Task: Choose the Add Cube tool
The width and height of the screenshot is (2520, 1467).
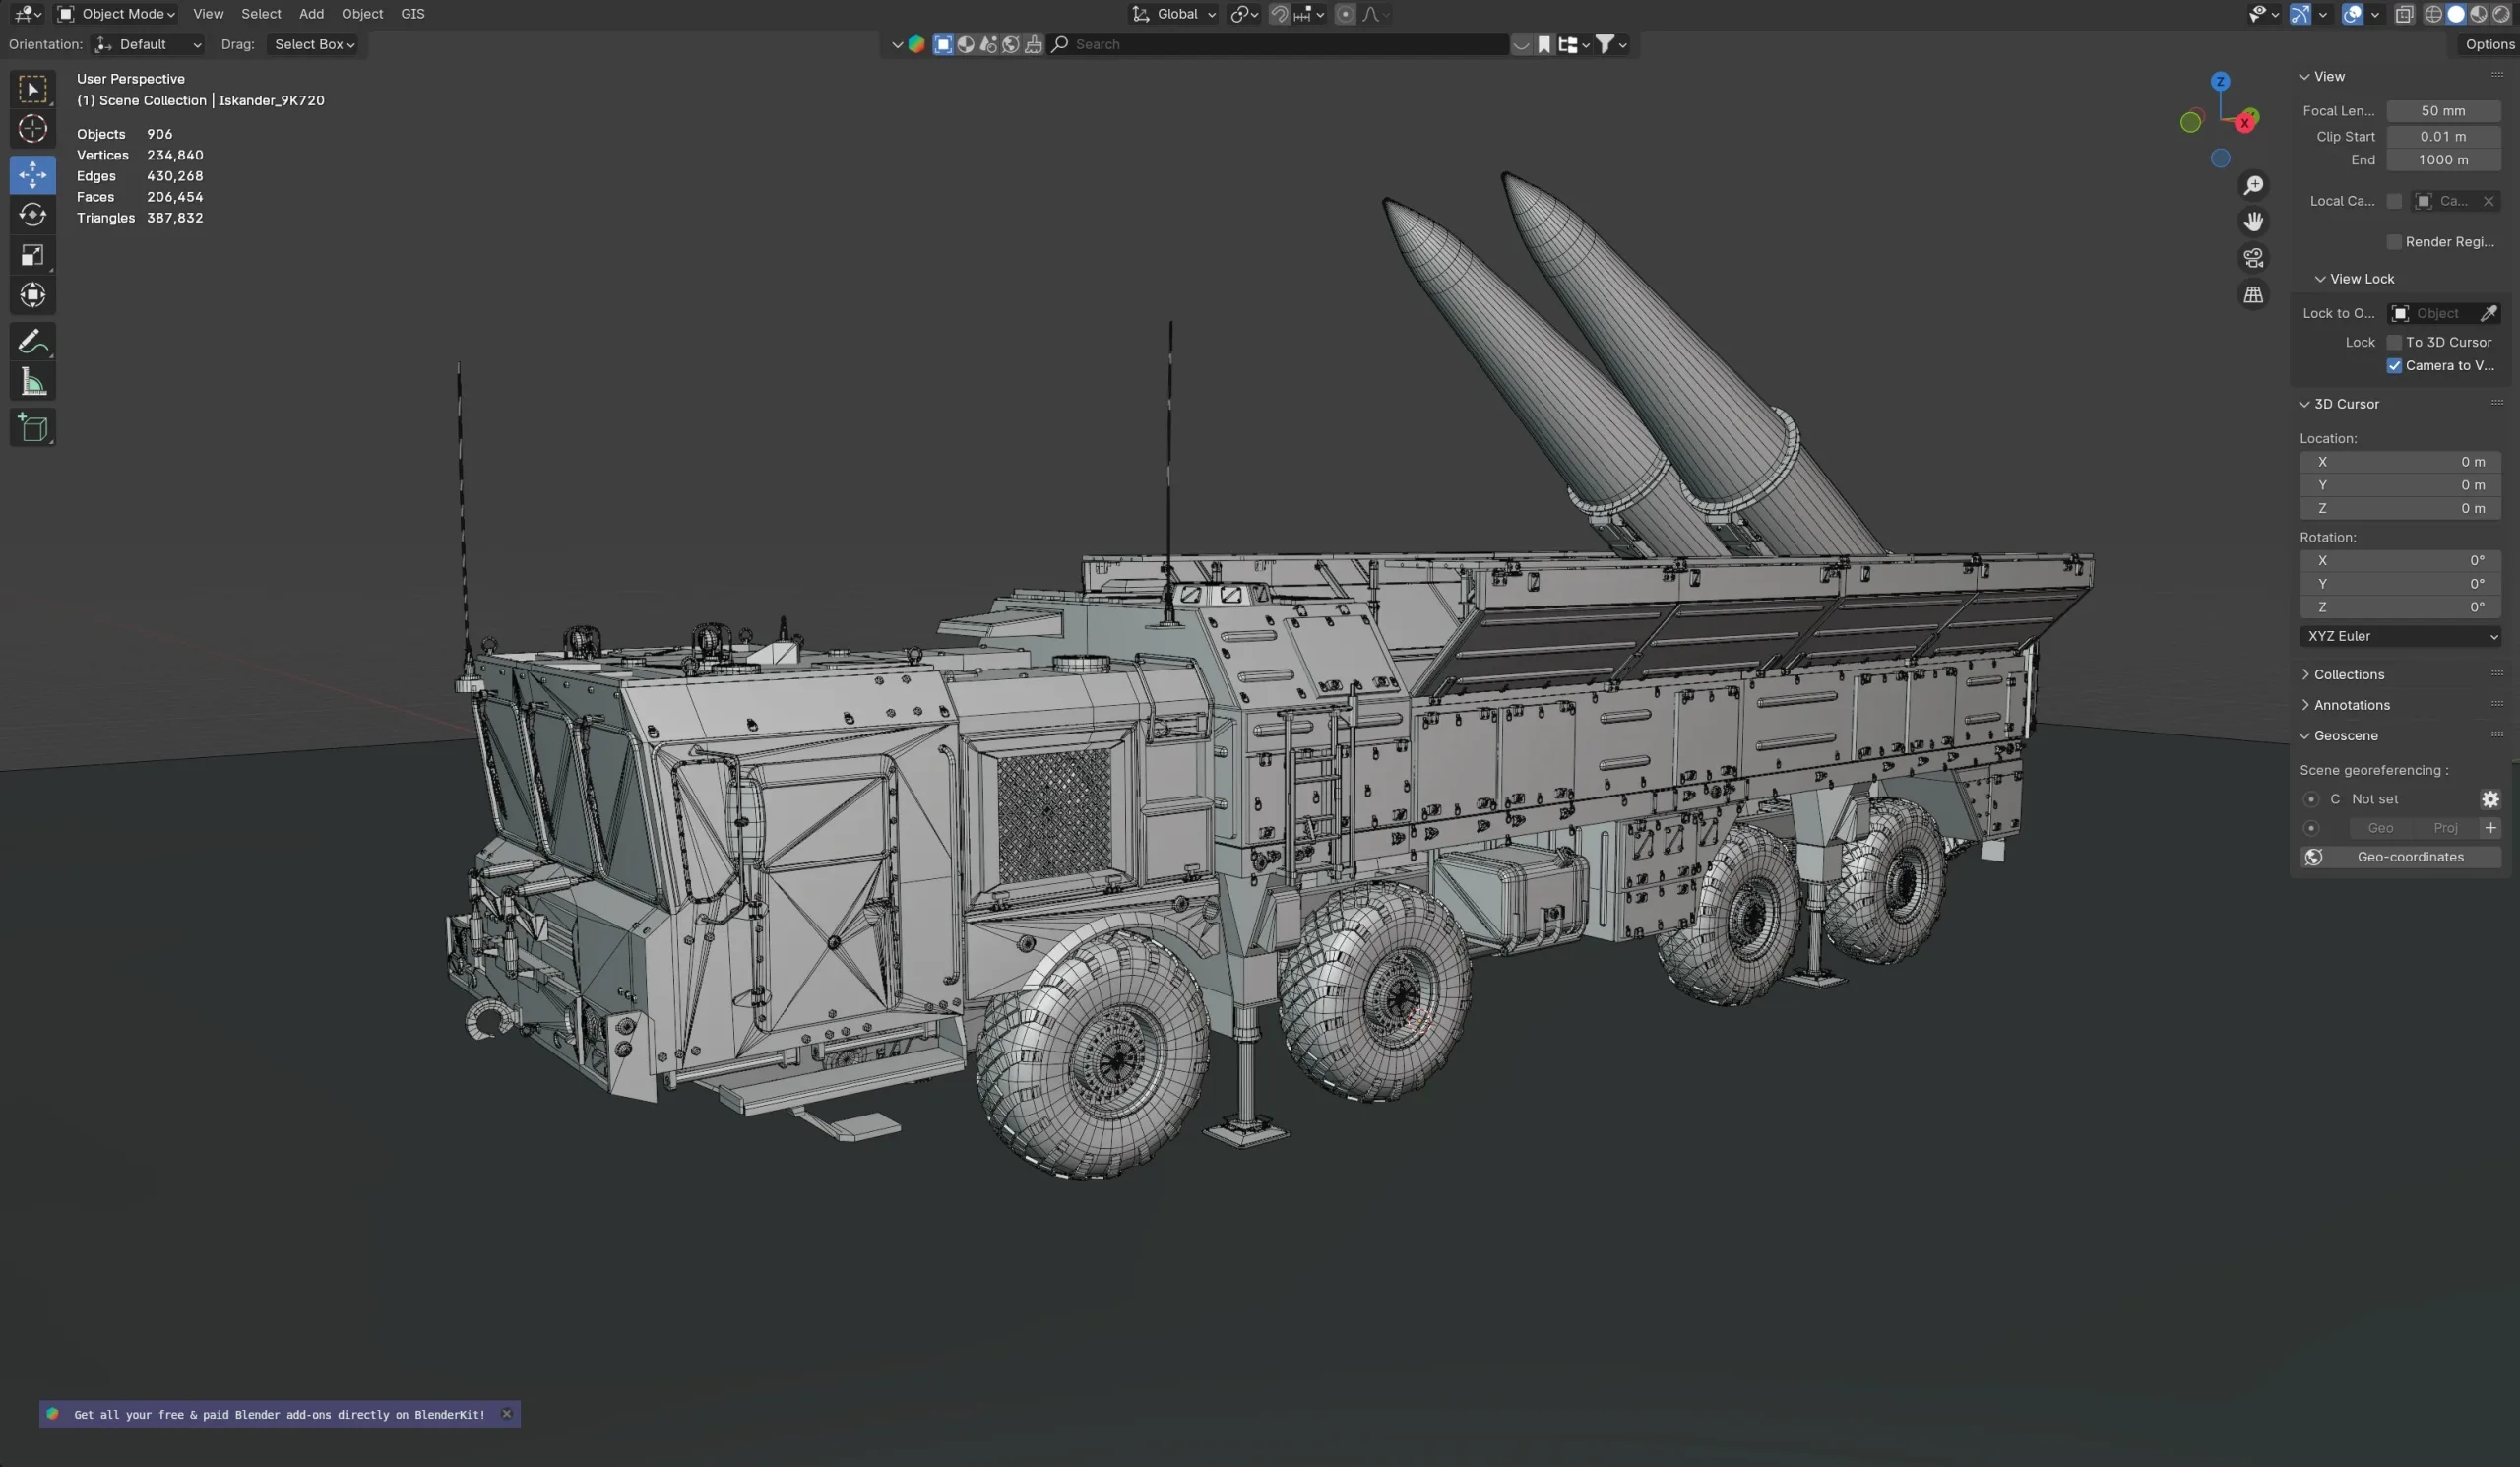Action: point(32,428)
